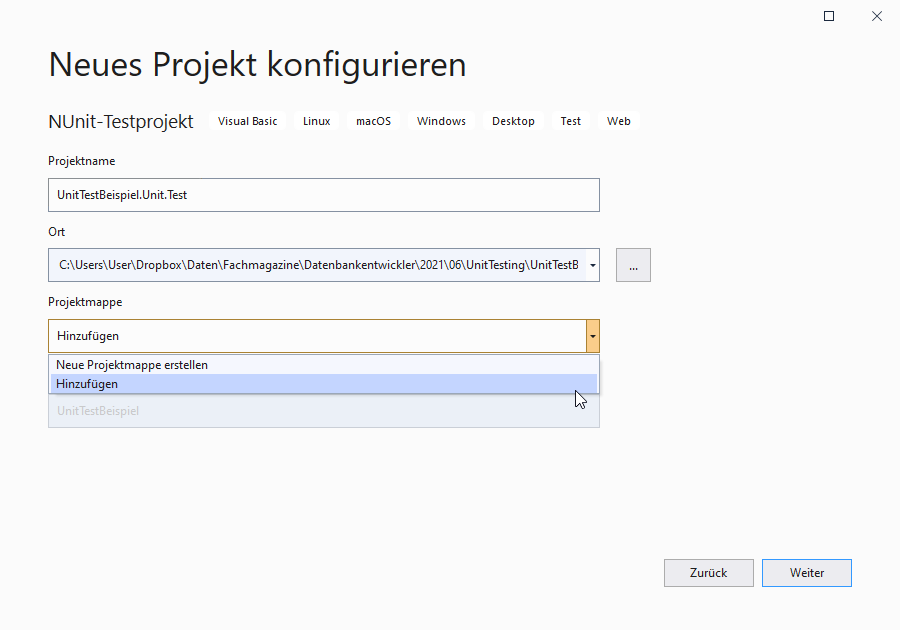Go back with the Zurück button
This screenshot has width=900, height=630.
pos(709,572)
